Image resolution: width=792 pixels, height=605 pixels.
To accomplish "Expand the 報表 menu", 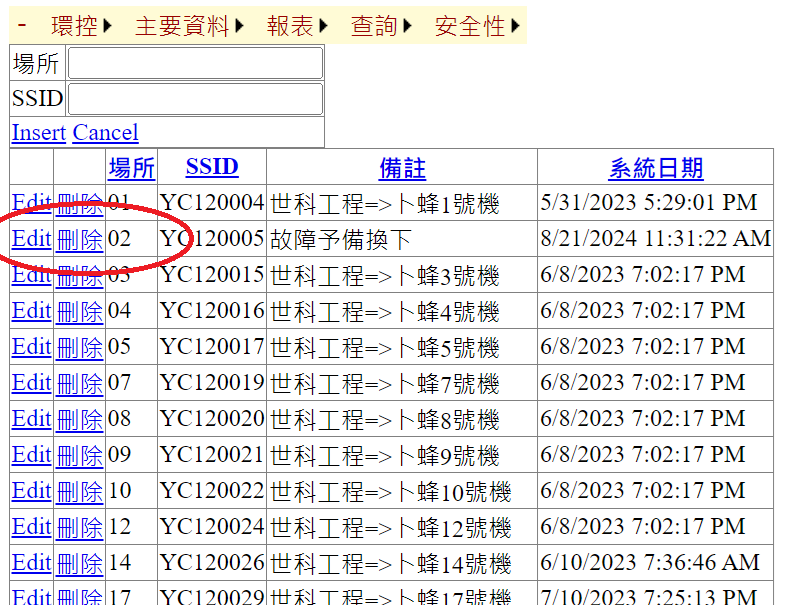I will (x=297, y=27).
